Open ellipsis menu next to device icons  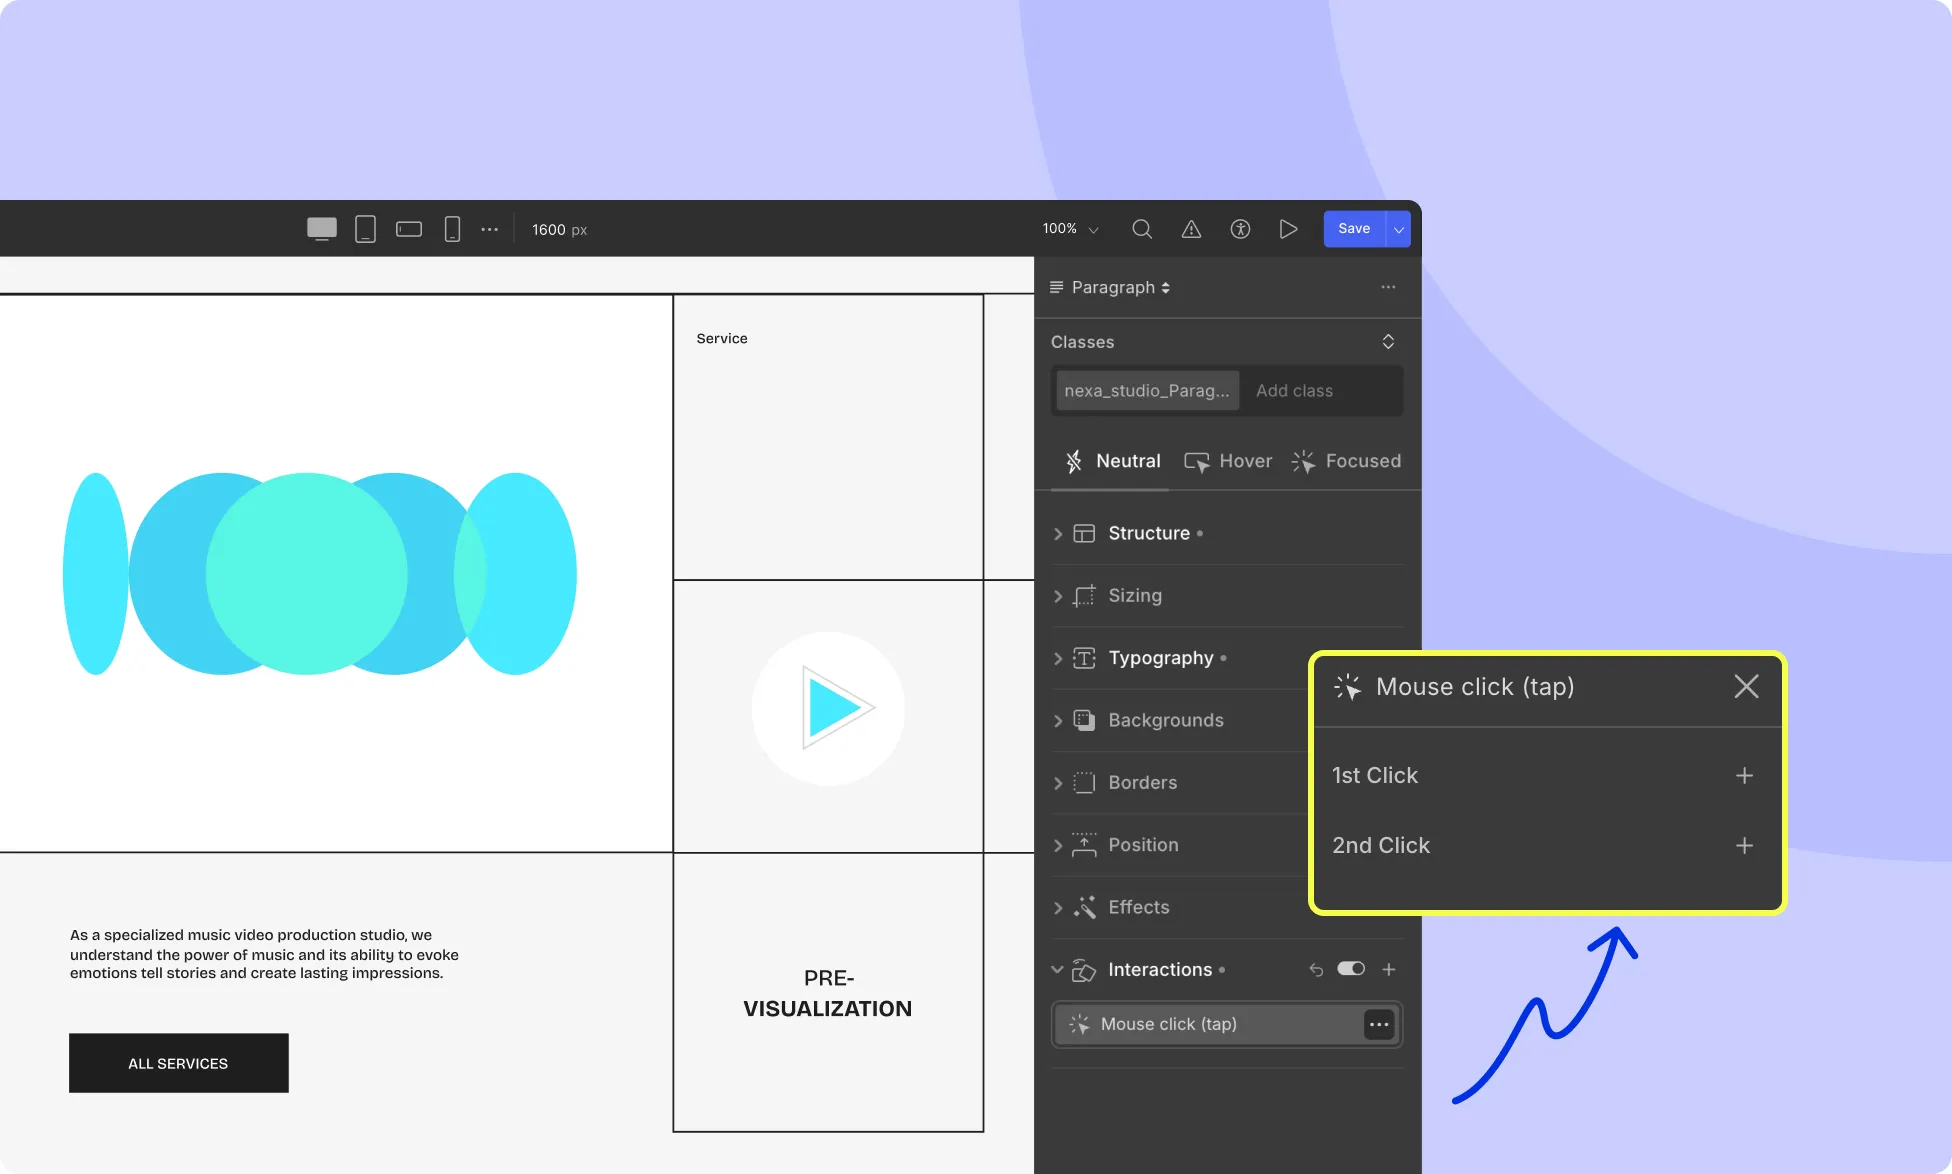[x=489, y=228]
